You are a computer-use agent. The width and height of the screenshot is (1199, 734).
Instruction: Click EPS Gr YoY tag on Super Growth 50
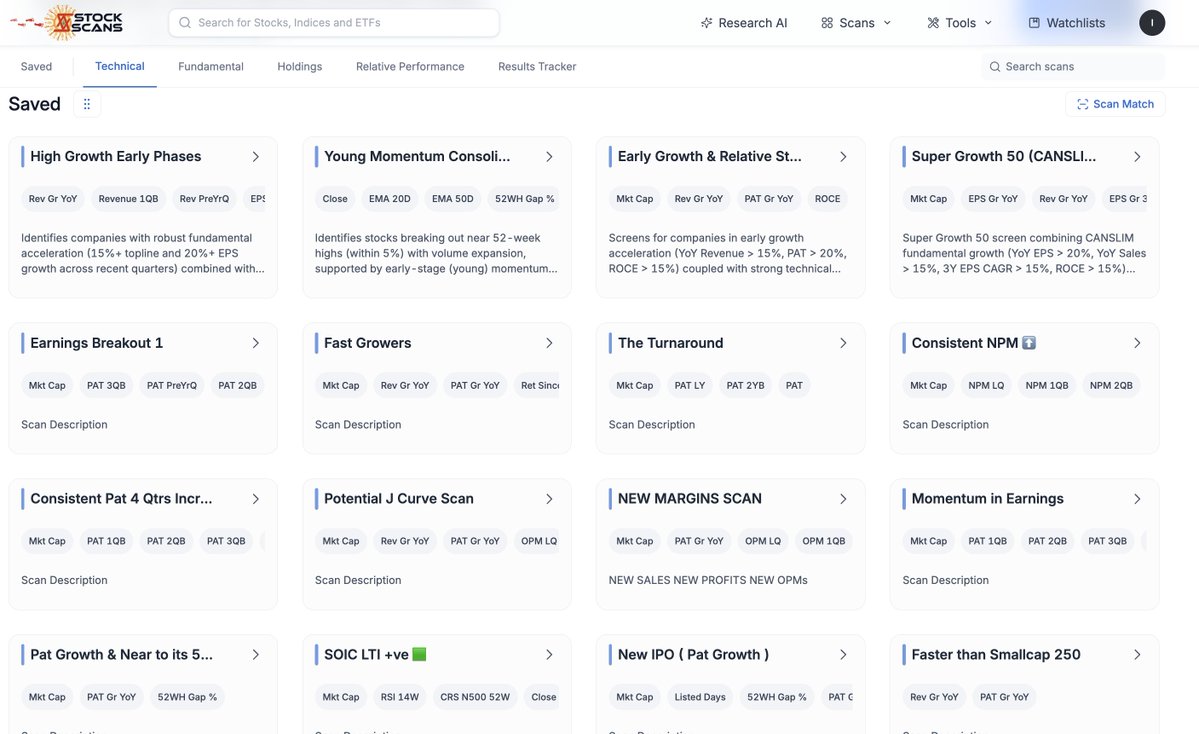pyautogui.click(x=993, y=199)
